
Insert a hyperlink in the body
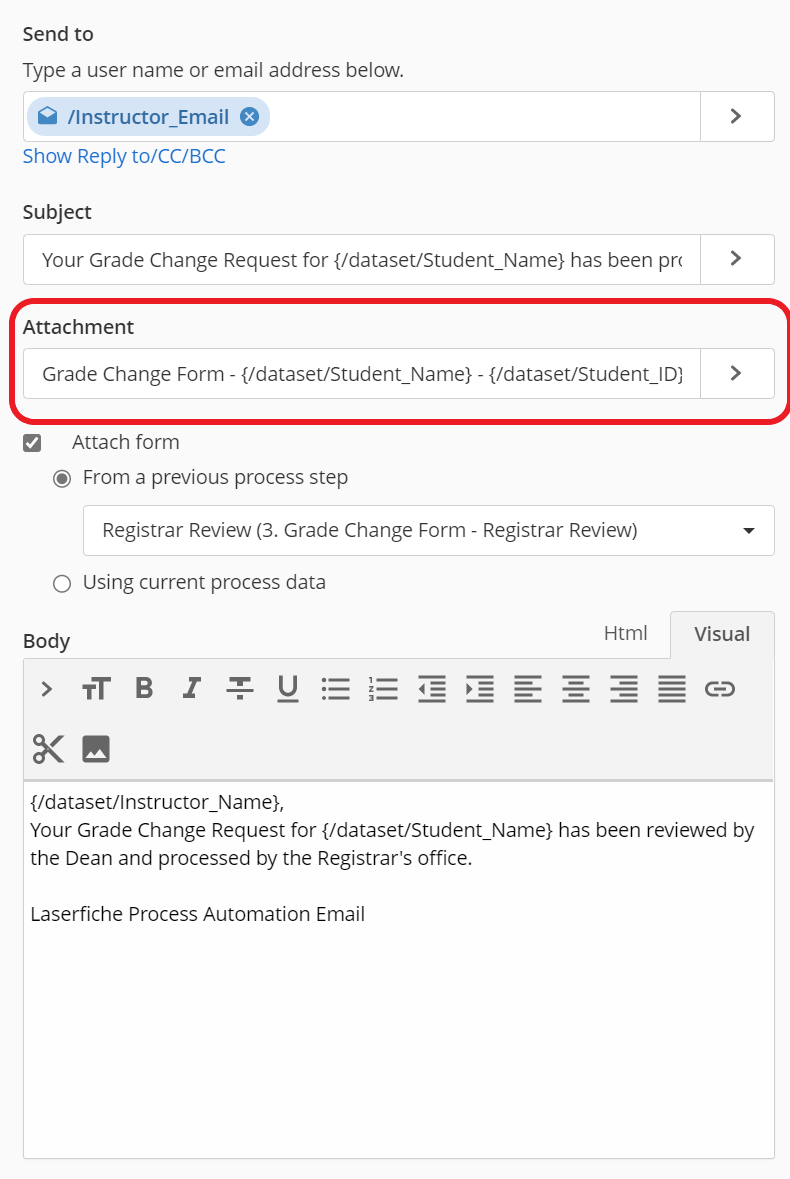720,688
